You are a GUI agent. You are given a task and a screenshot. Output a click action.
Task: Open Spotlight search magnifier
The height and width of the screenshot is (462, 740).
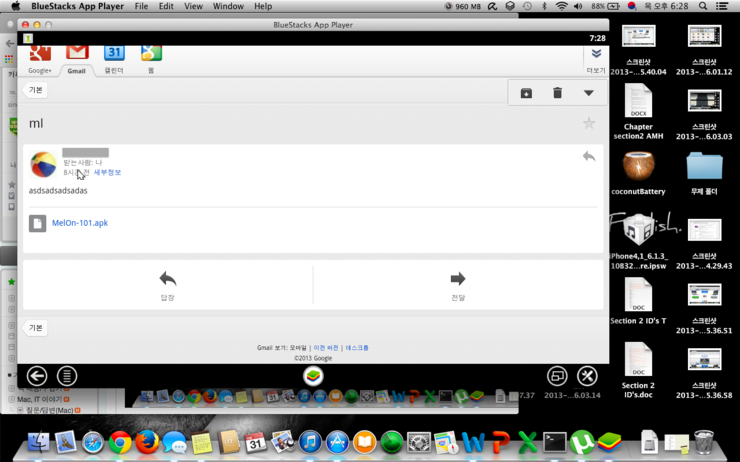703,6
